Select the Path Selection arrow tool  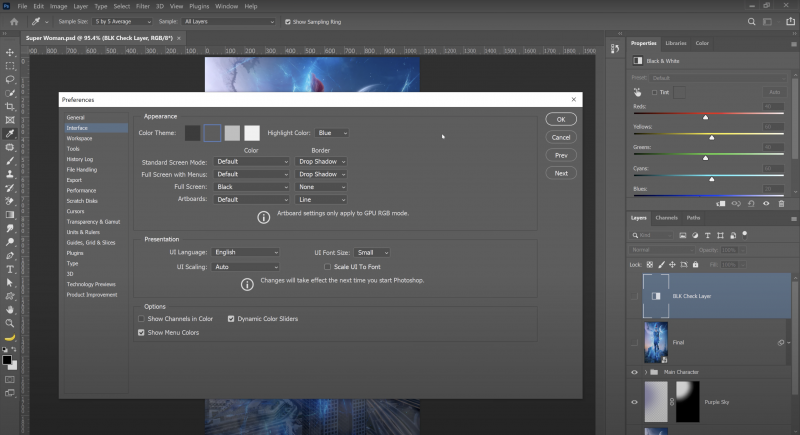[x=10, y=283]
